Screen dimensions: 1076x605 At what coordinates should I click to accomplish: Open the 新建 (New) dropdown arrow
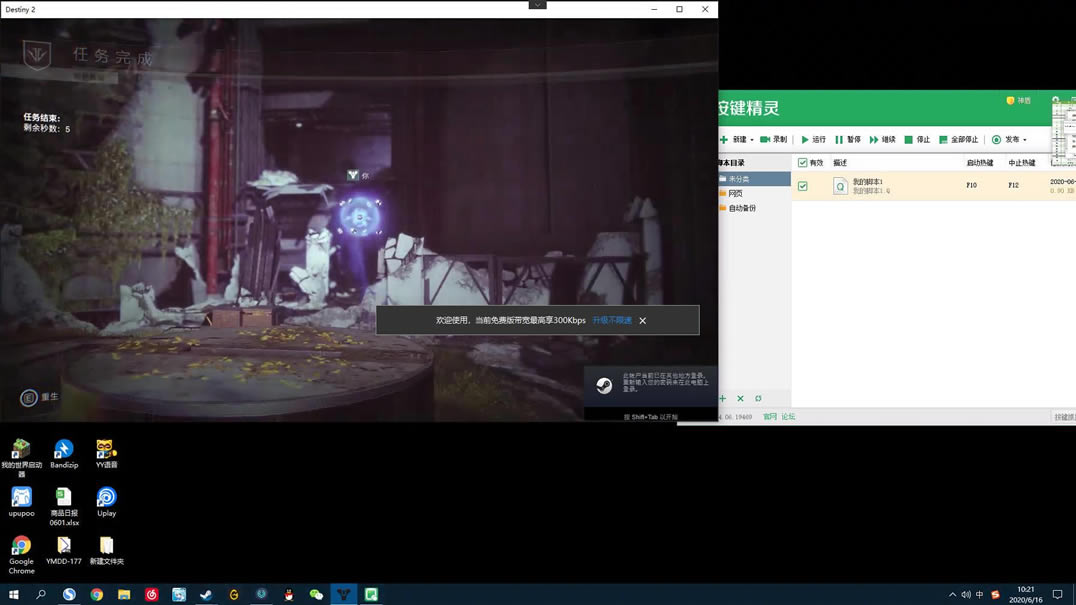[752, 140]
